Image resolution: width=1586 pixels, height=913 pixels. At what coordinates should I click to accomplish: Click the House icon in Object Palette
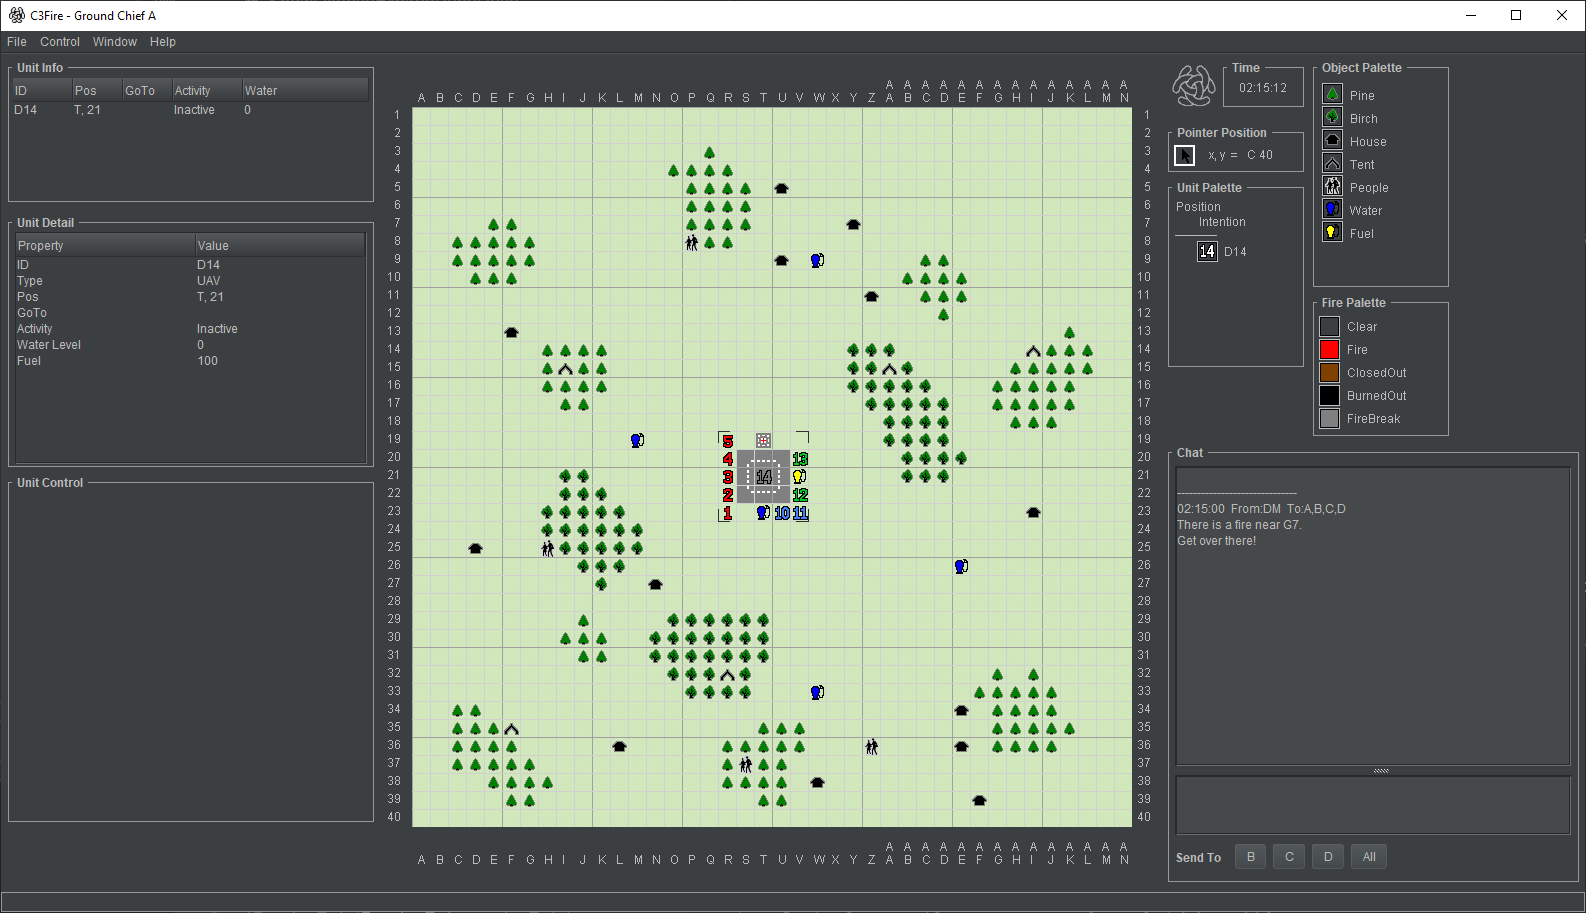point(1332,140)
